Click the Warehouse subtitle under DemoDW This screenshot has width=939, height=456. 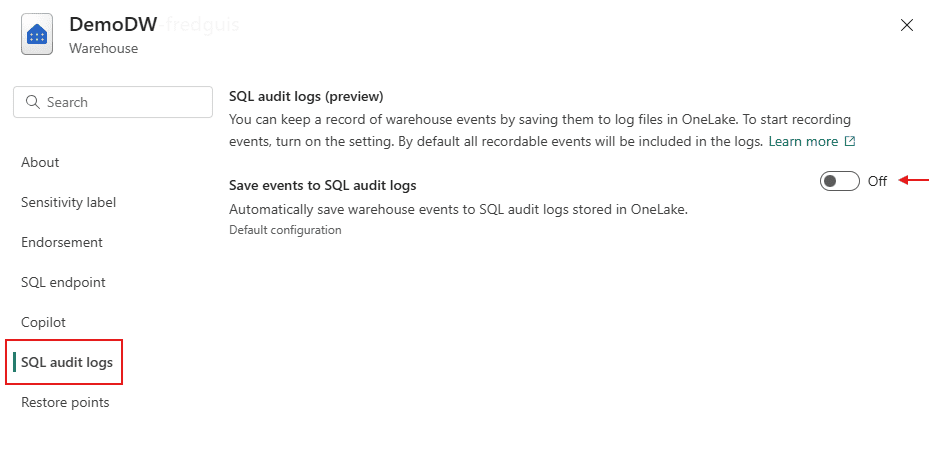103,48
